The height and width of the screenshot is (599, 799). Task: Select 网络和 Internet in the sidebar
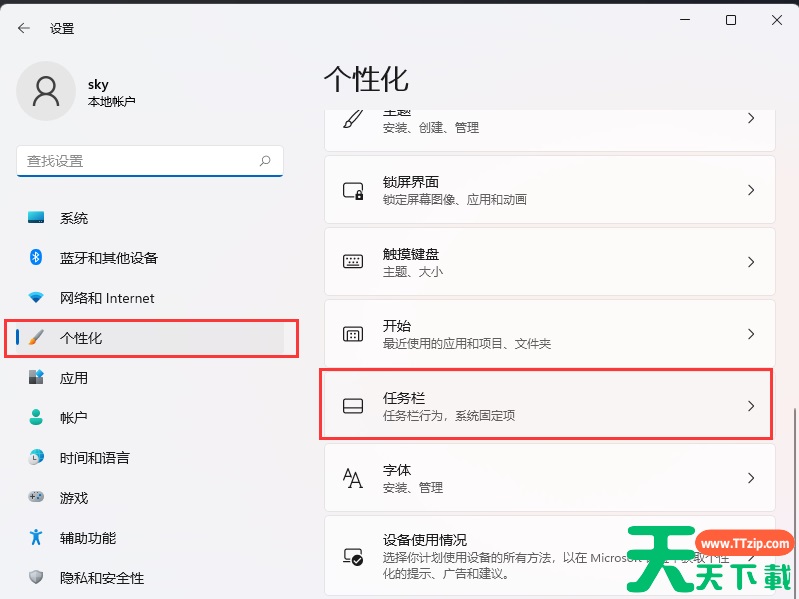click(150, 297)
